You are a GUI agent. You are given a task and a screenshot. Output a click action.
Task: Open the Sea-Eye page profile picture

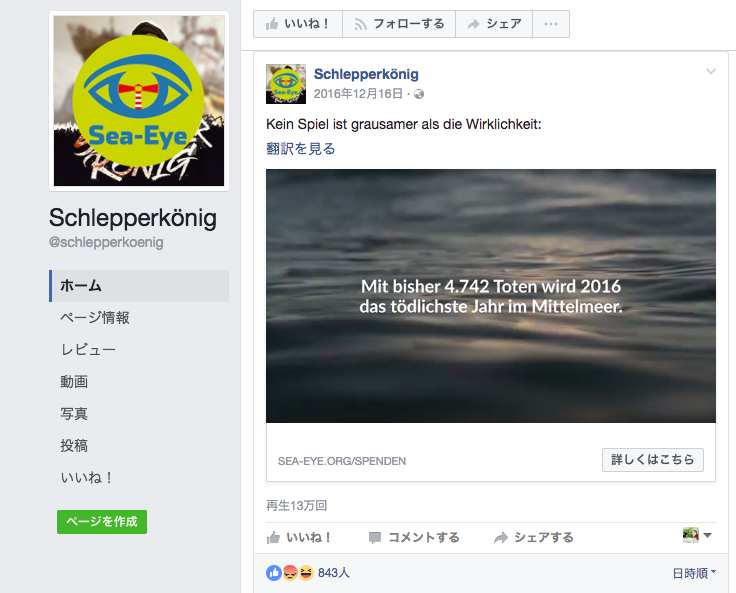[139, 101]
